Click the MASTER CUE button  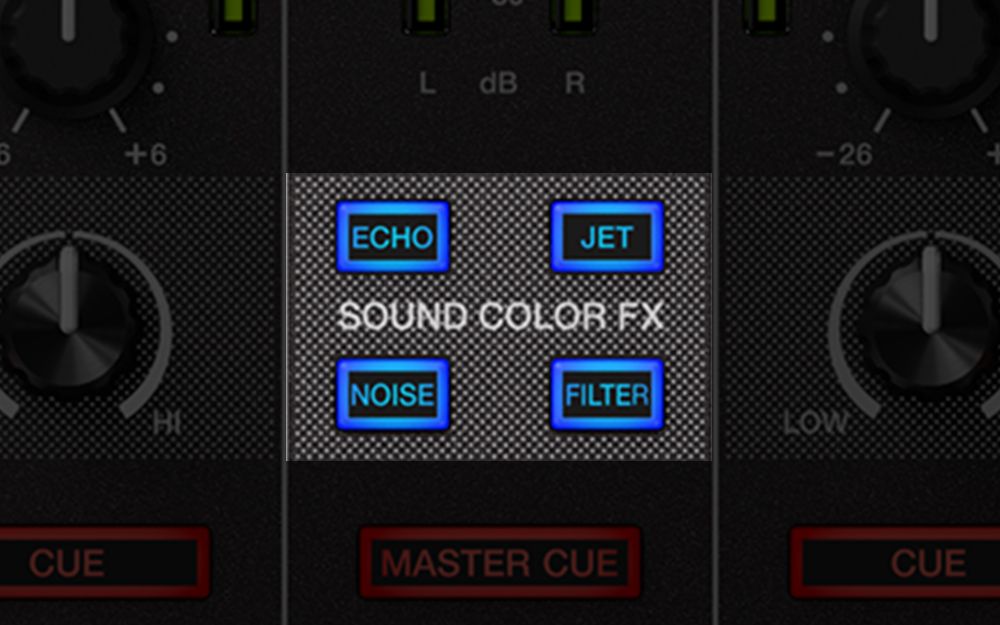500,562
